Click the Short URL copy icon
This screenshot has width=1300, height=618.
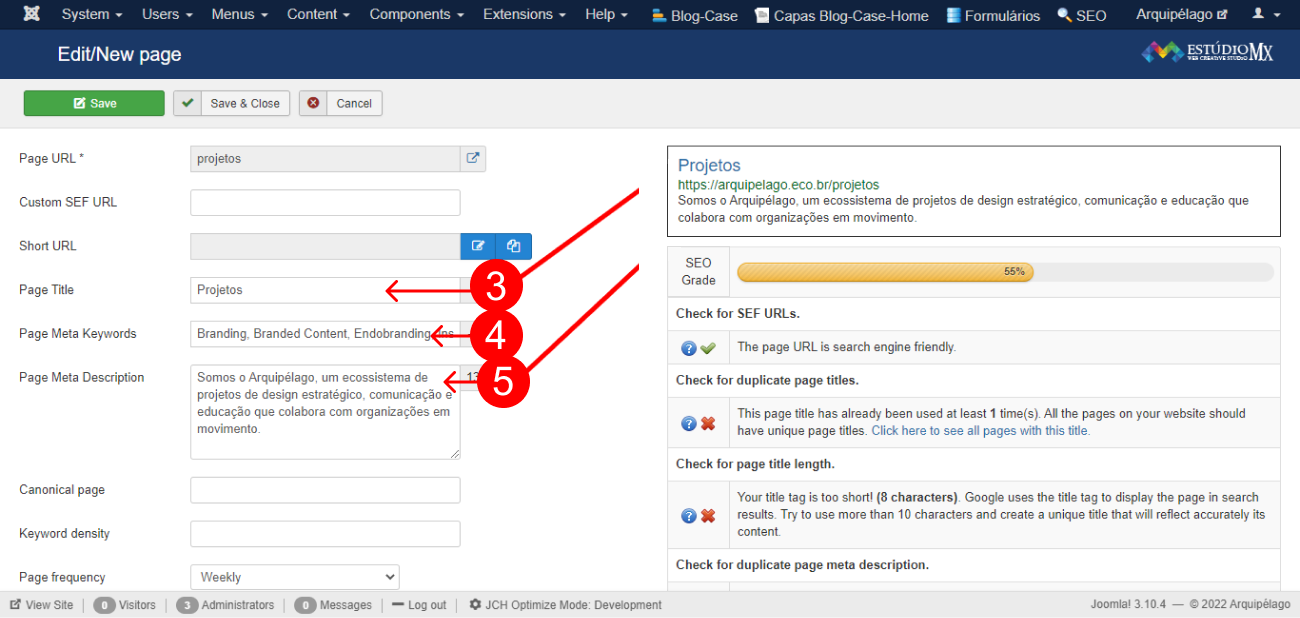[514, 246]
